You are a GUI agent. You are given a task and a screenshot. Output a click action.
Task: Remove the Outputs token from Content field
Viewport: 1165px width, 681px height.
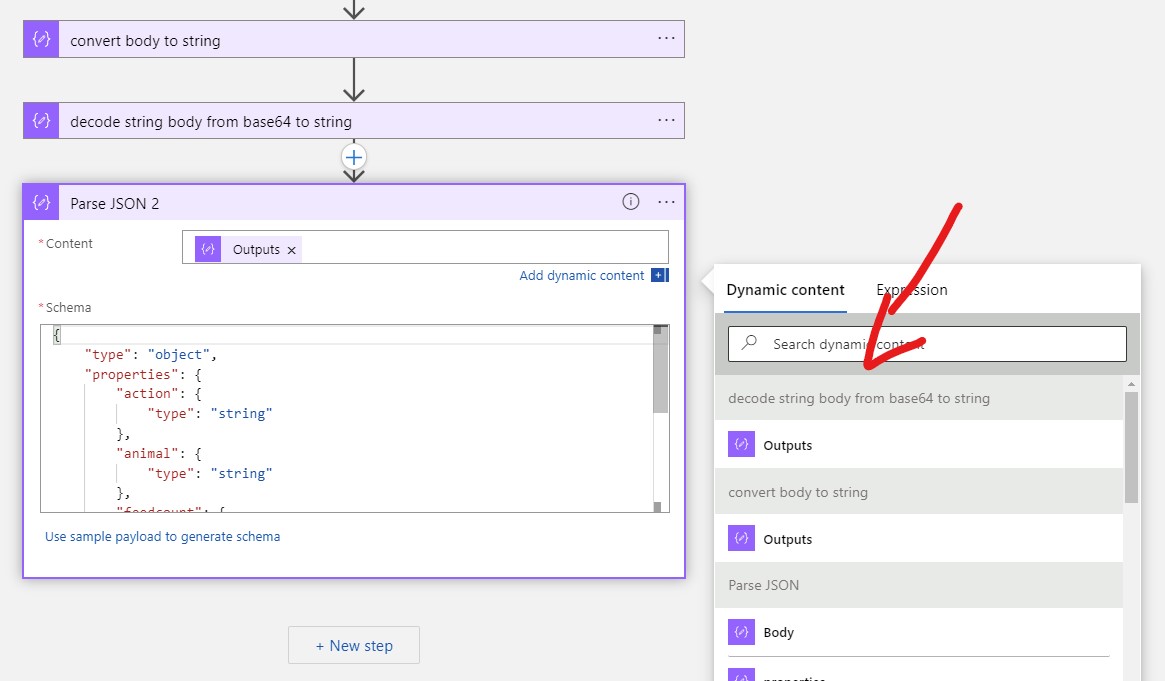tap(292, 250)
